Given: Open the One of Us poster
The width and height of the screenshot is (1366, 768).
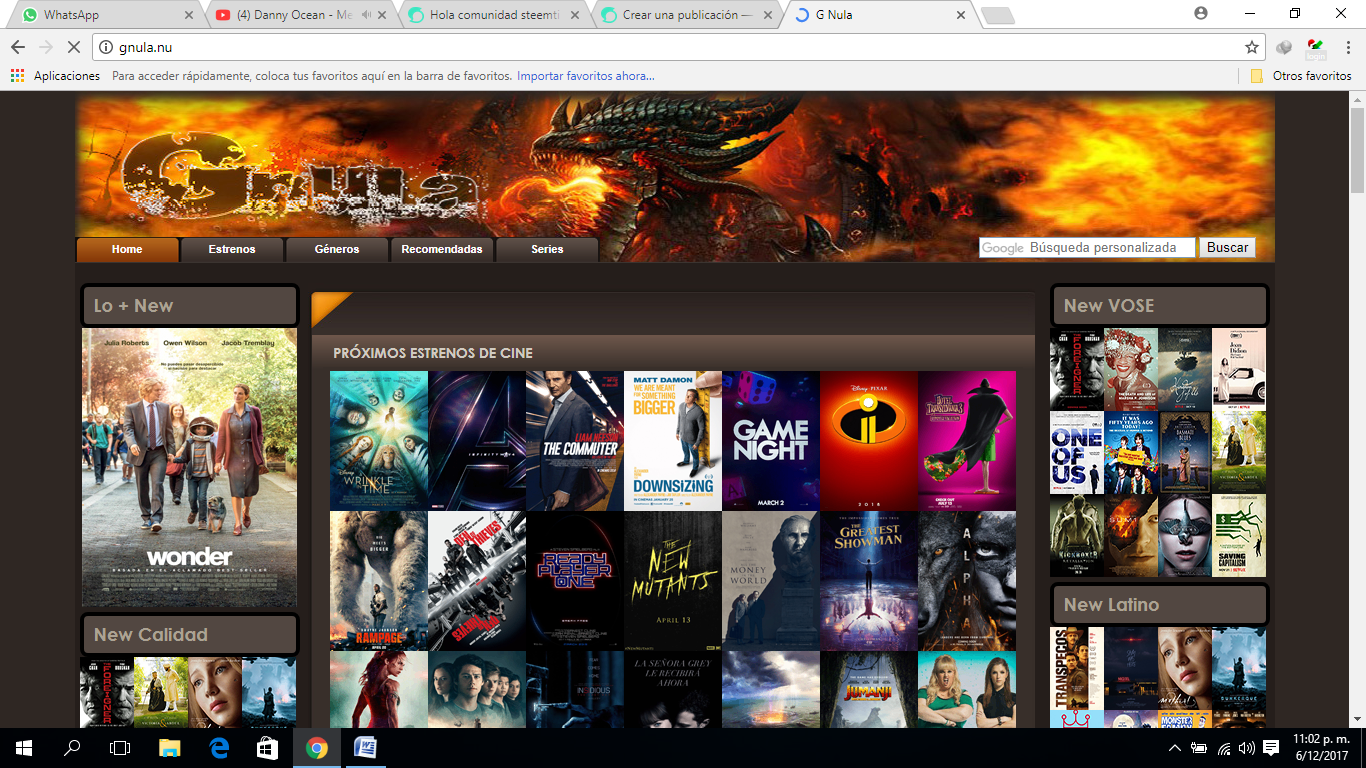Looking at the screenshot, I should coord(1077,453).
